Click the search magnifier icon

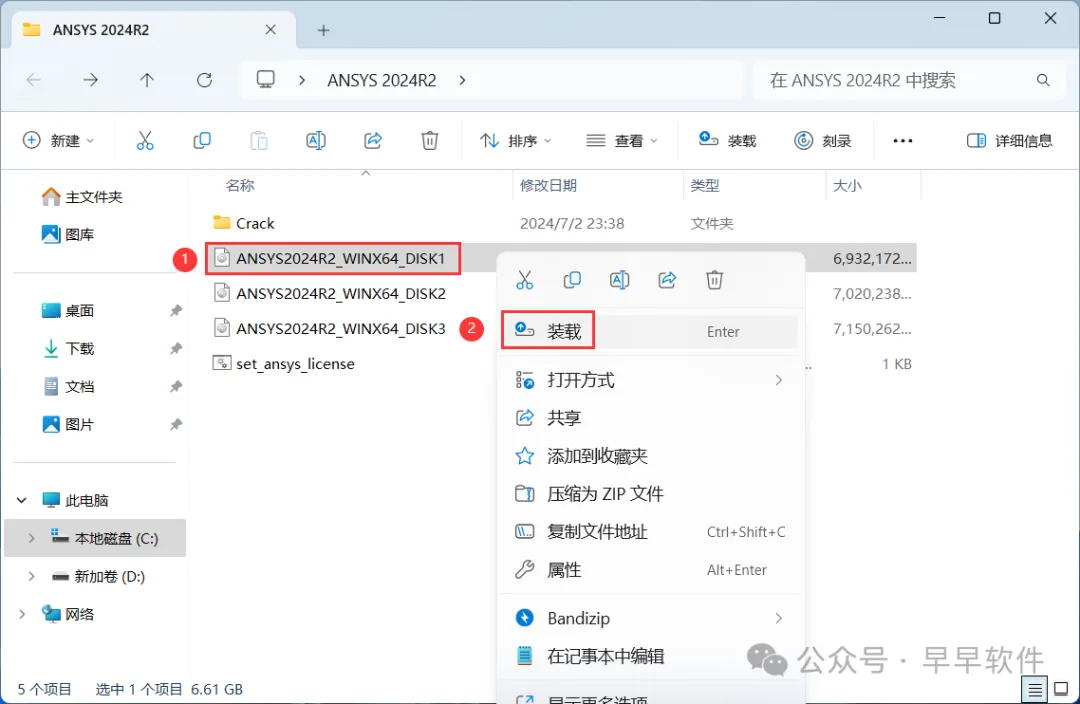point(1043,81)
